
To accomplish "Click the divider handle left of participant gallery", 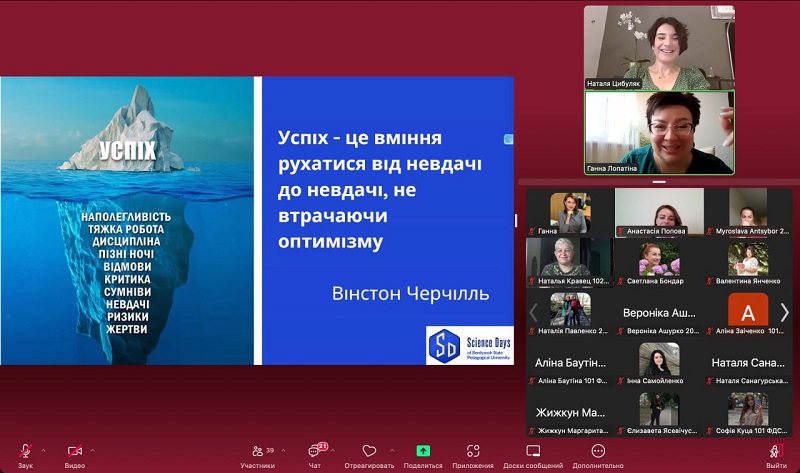I will [x=517, y=219].
